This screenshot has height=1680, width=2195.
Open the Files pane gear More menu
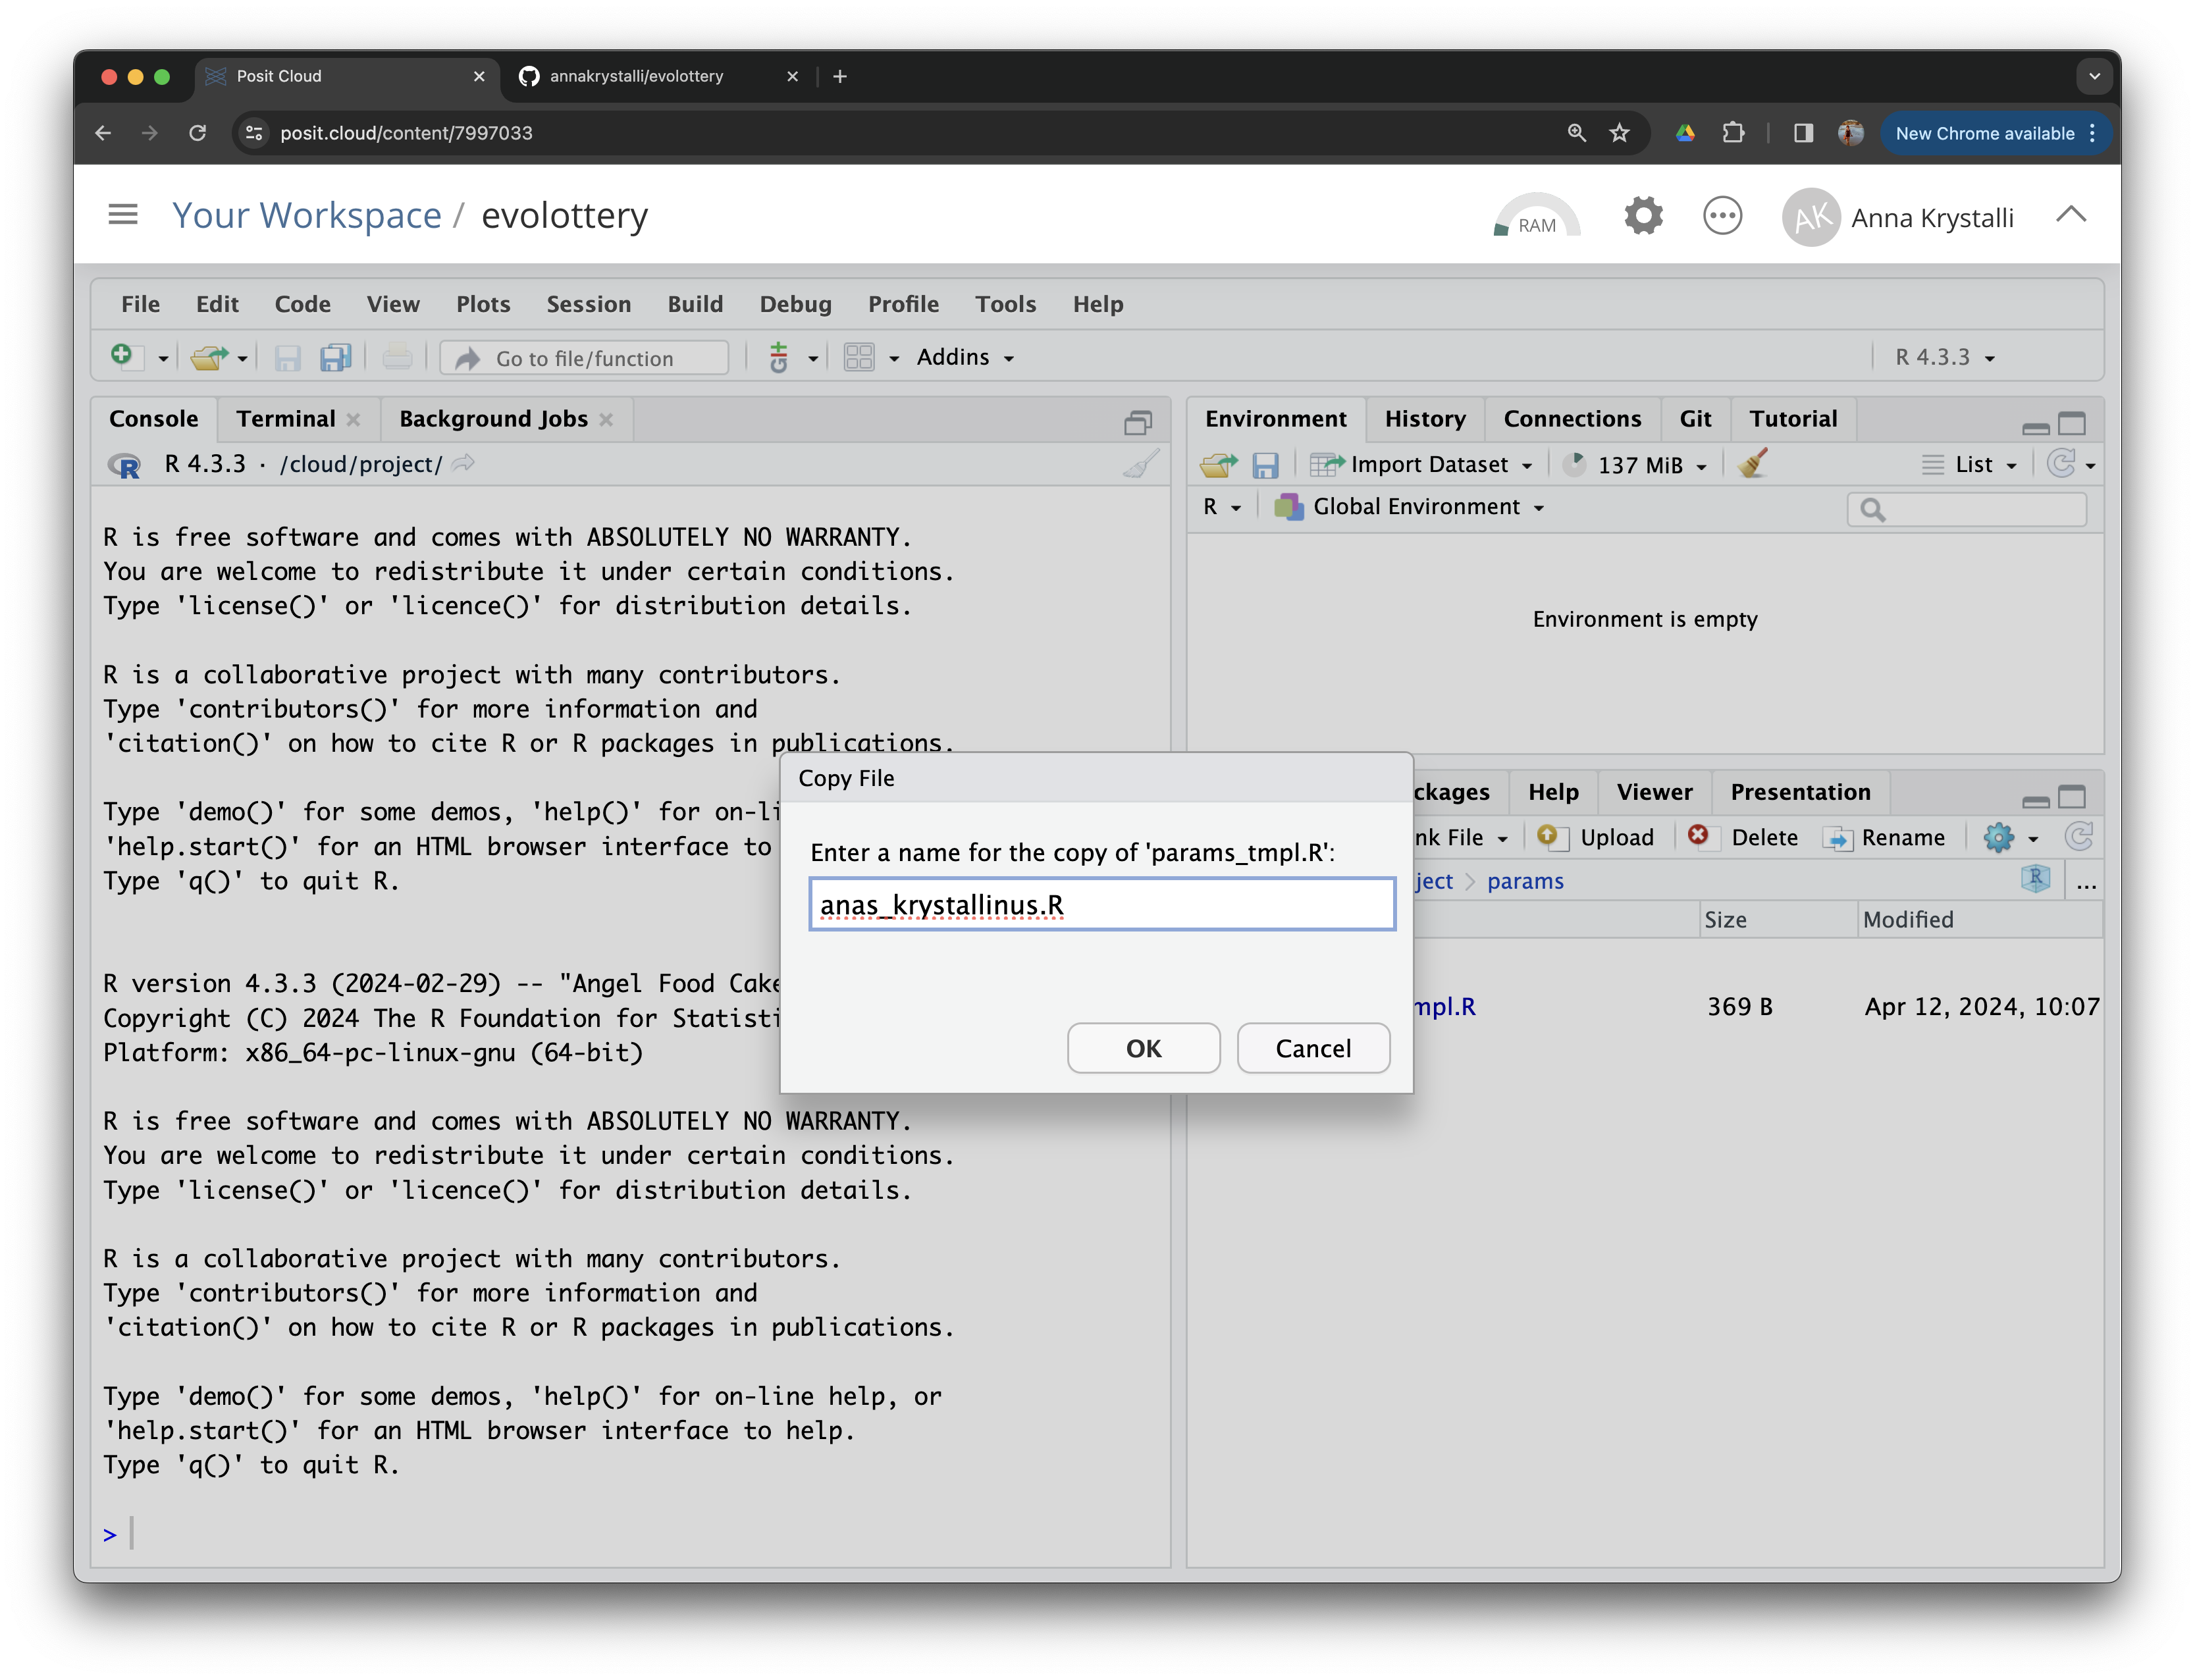click(x=2011, y=837)
